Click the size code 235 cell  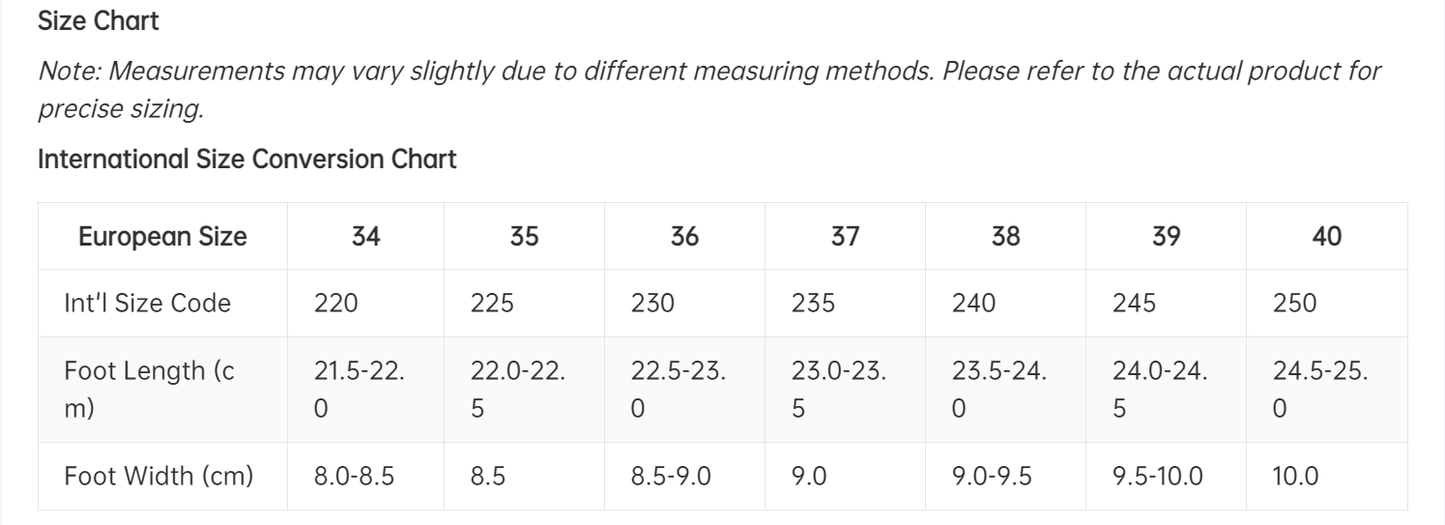(x=813, y=303)
